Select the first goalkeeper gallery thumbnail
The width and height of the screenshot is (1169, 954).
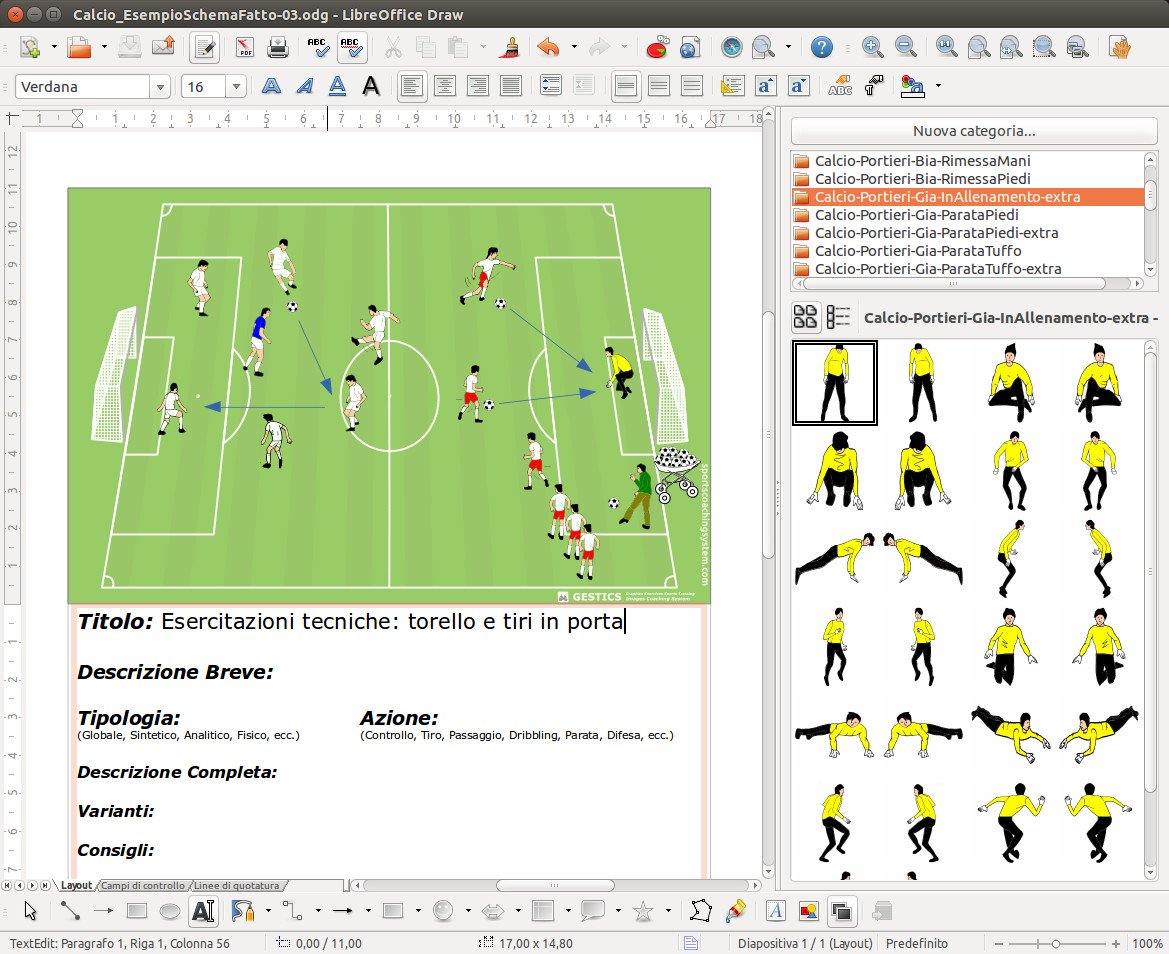(834, 382)
